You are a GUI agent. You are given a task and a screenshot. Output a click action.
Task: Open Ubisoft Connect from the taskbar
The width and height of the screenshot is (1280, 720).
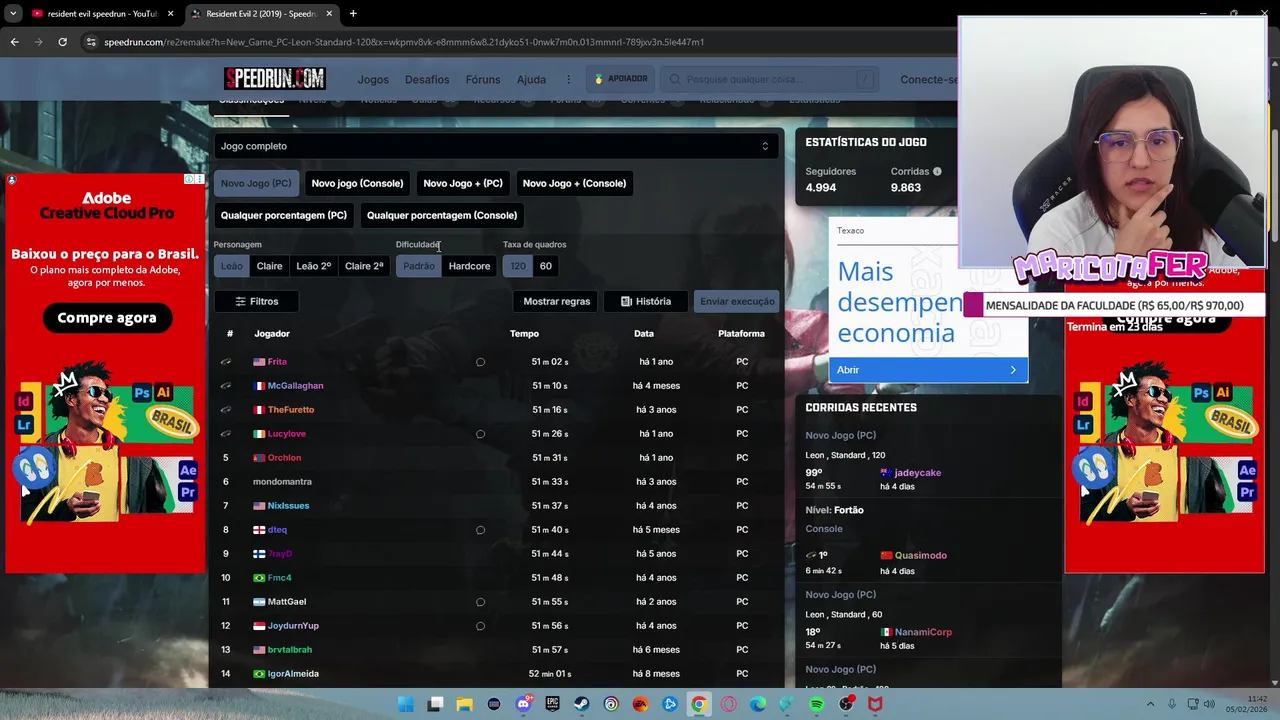(x=611, y=704)
